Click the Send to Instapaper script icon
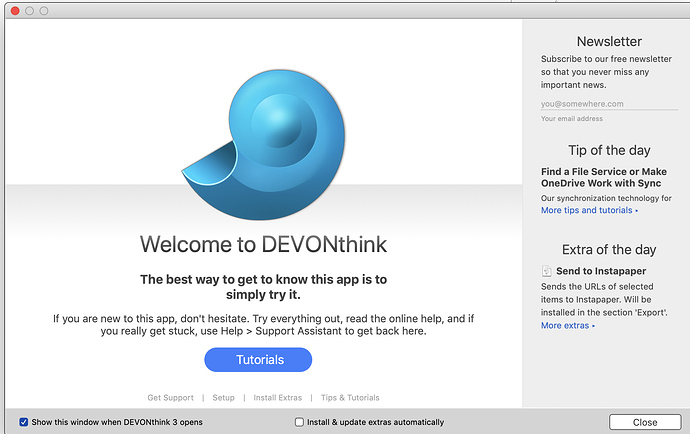 pos(546,271)
